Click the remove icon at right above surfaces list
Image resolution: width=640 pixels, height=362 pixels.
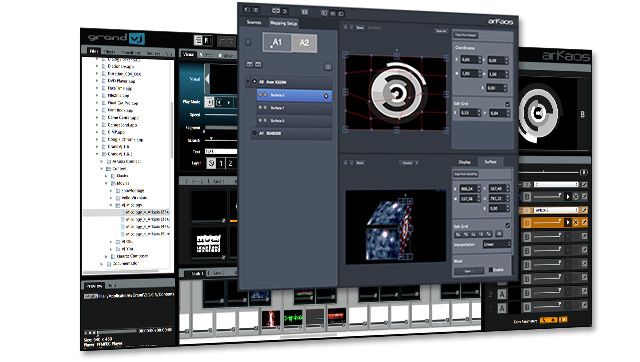pos(328,67)
